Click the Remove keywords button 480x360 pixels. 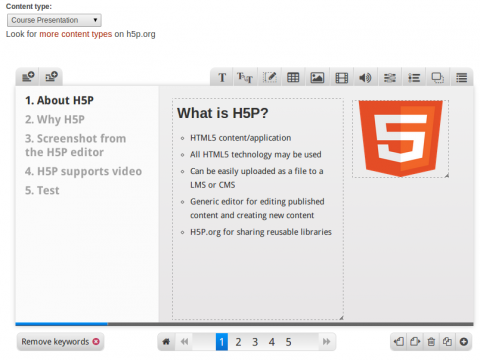coord(60,342)
